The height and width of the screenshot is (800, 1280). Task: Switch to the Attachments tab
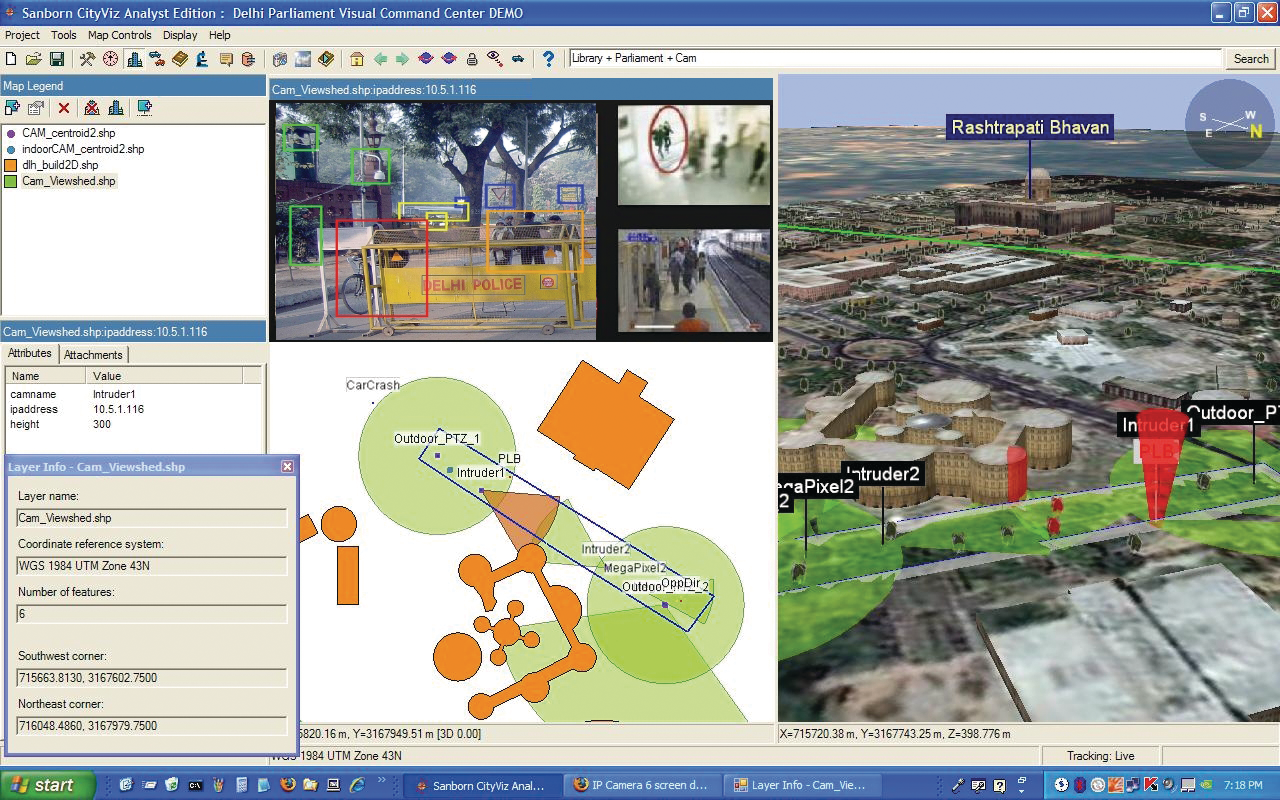click(x=93, y=355)
